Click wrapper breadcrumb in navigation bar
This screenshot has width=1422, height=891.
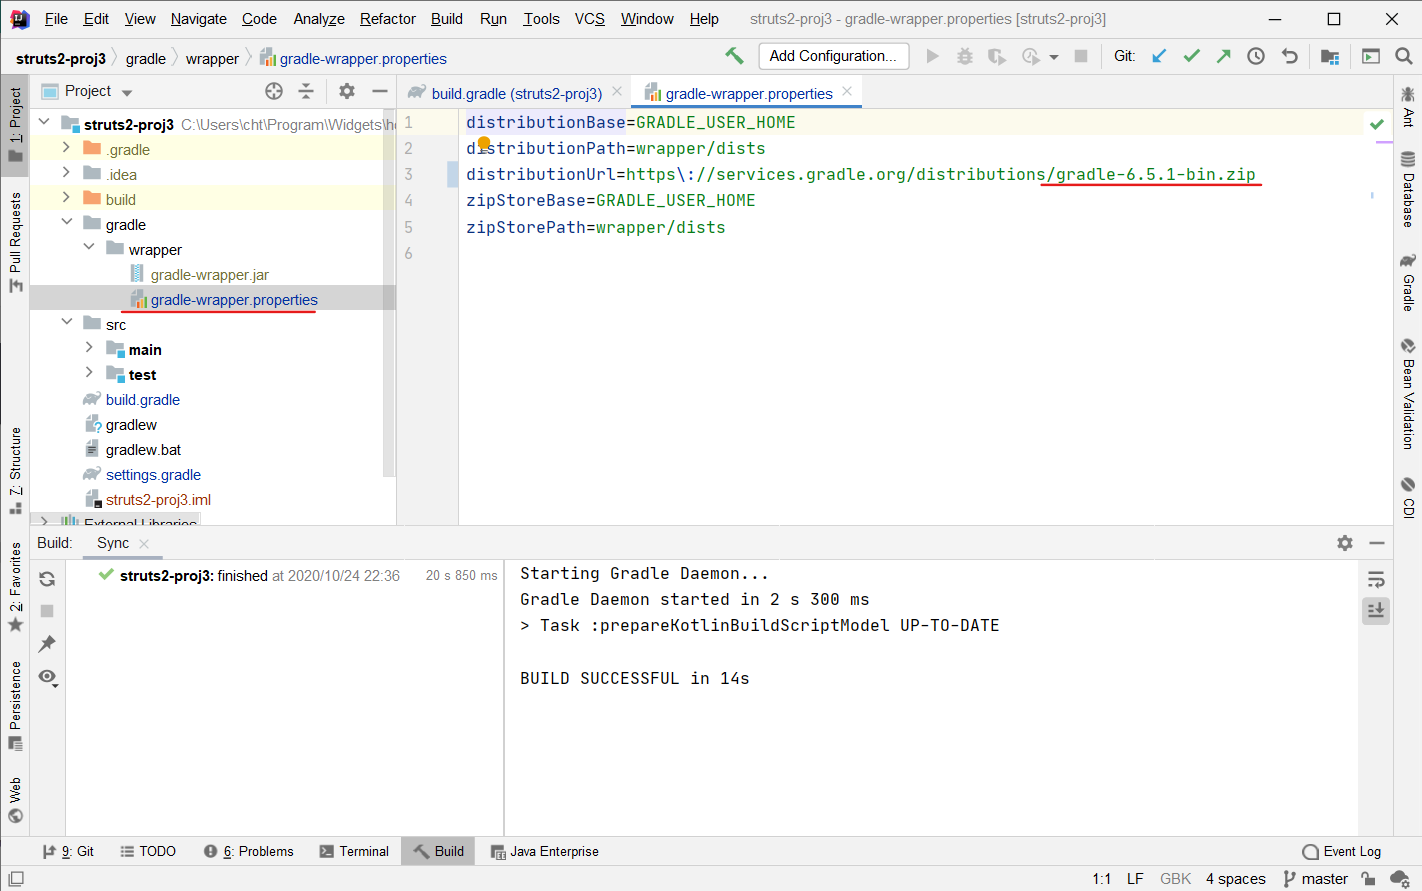[212, 59]
